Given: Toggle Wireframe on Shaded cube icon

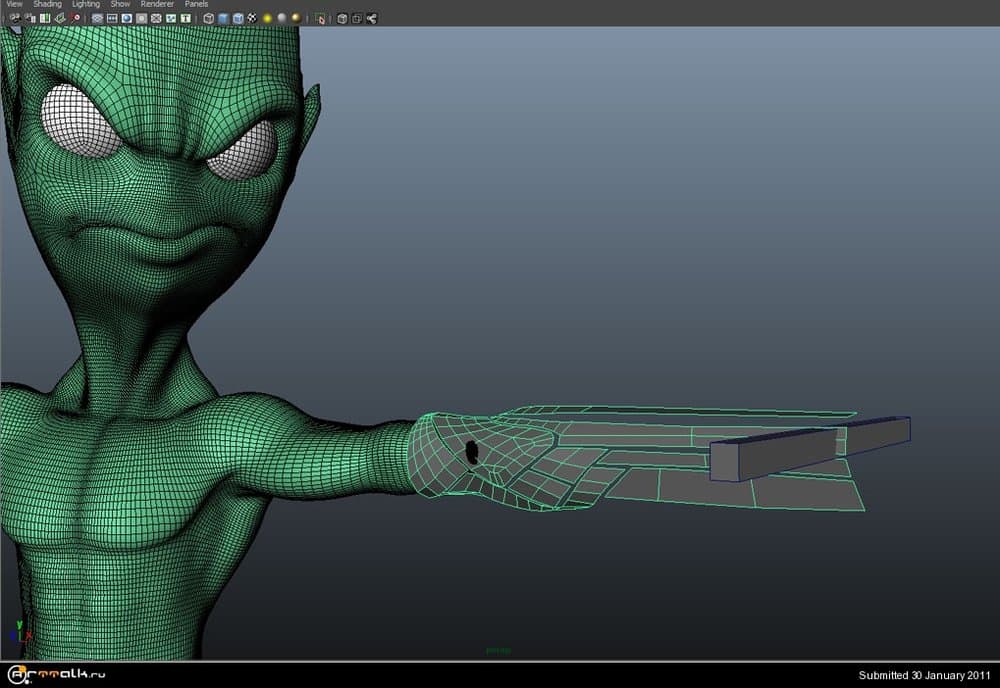Looking at the screenshot, I should [238, 18].
